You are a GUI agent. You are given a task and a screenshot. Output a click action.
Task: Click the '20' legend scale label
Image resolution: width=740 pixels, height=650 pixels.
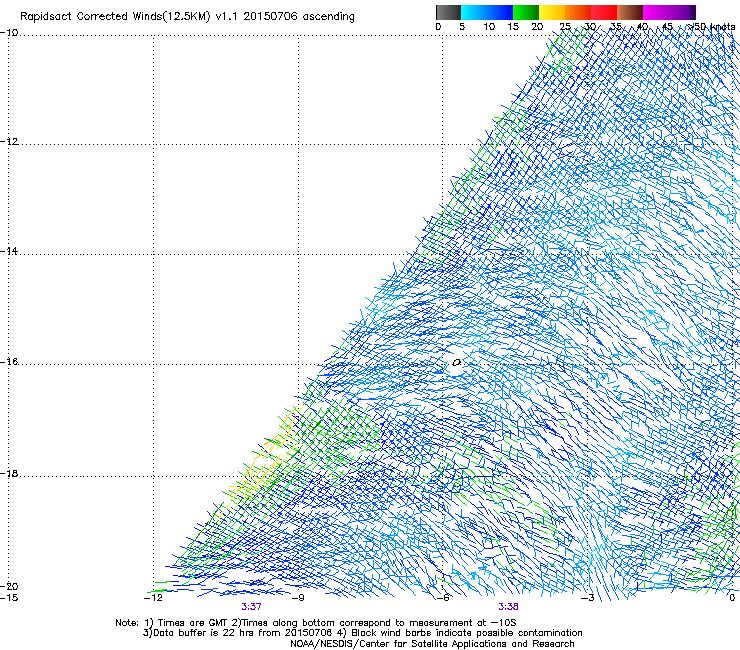pyautogui.click(x=537, y=27)
